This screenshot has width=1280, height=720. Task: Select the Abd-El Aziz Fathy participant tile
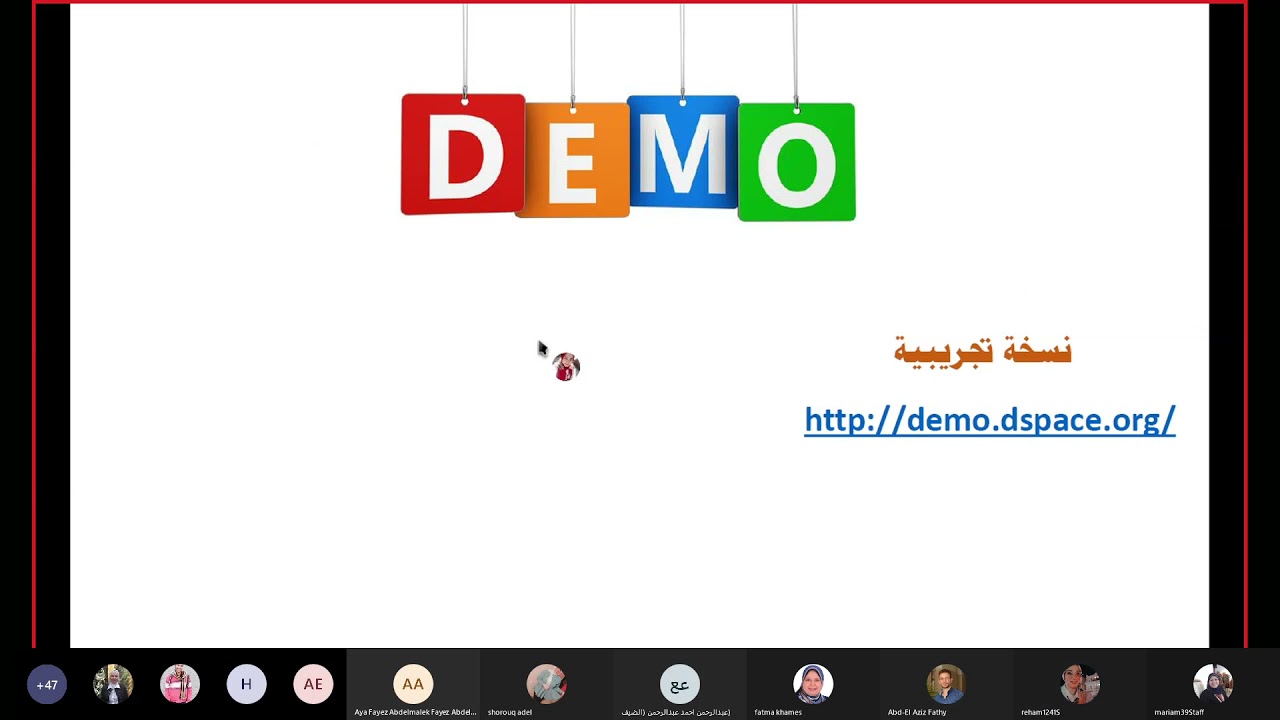945,685
